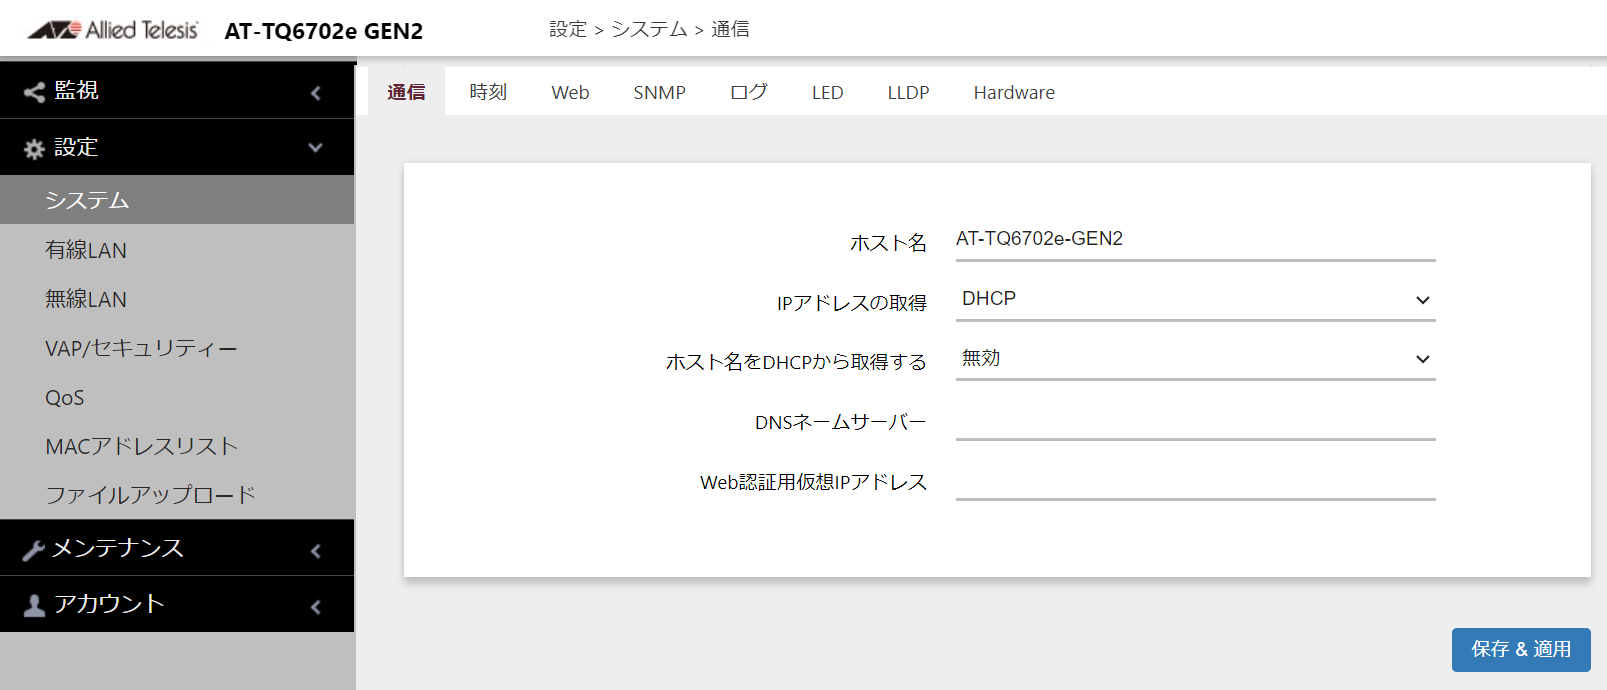Click the アカウント person icon
1607x690 pixels.
34,606
